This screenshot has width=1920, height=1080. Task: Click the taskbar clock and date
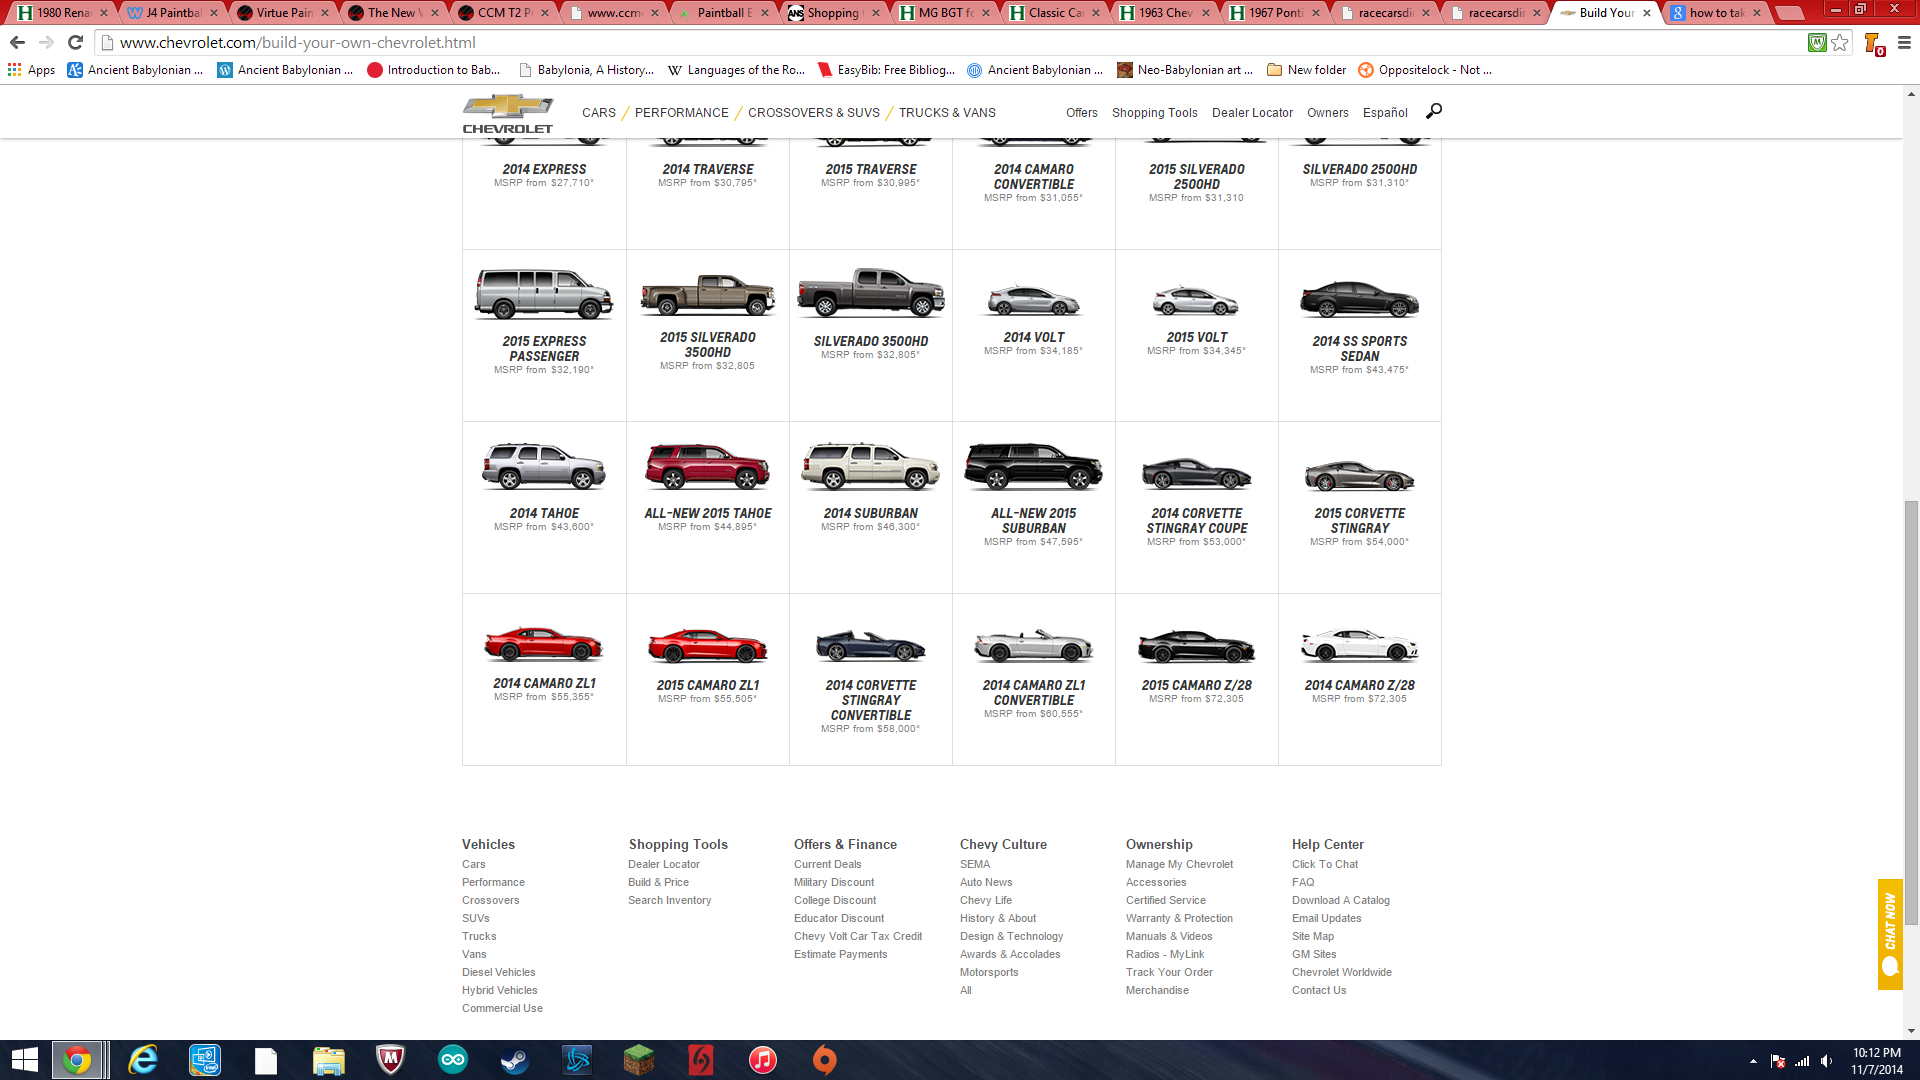1876,1061
